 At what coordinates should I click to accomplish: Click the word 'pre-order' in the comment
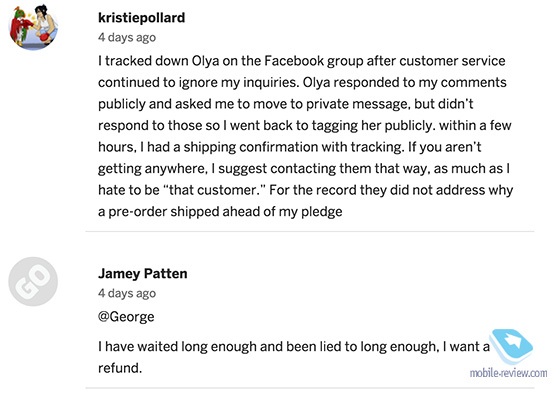click(x=137, y=211)
